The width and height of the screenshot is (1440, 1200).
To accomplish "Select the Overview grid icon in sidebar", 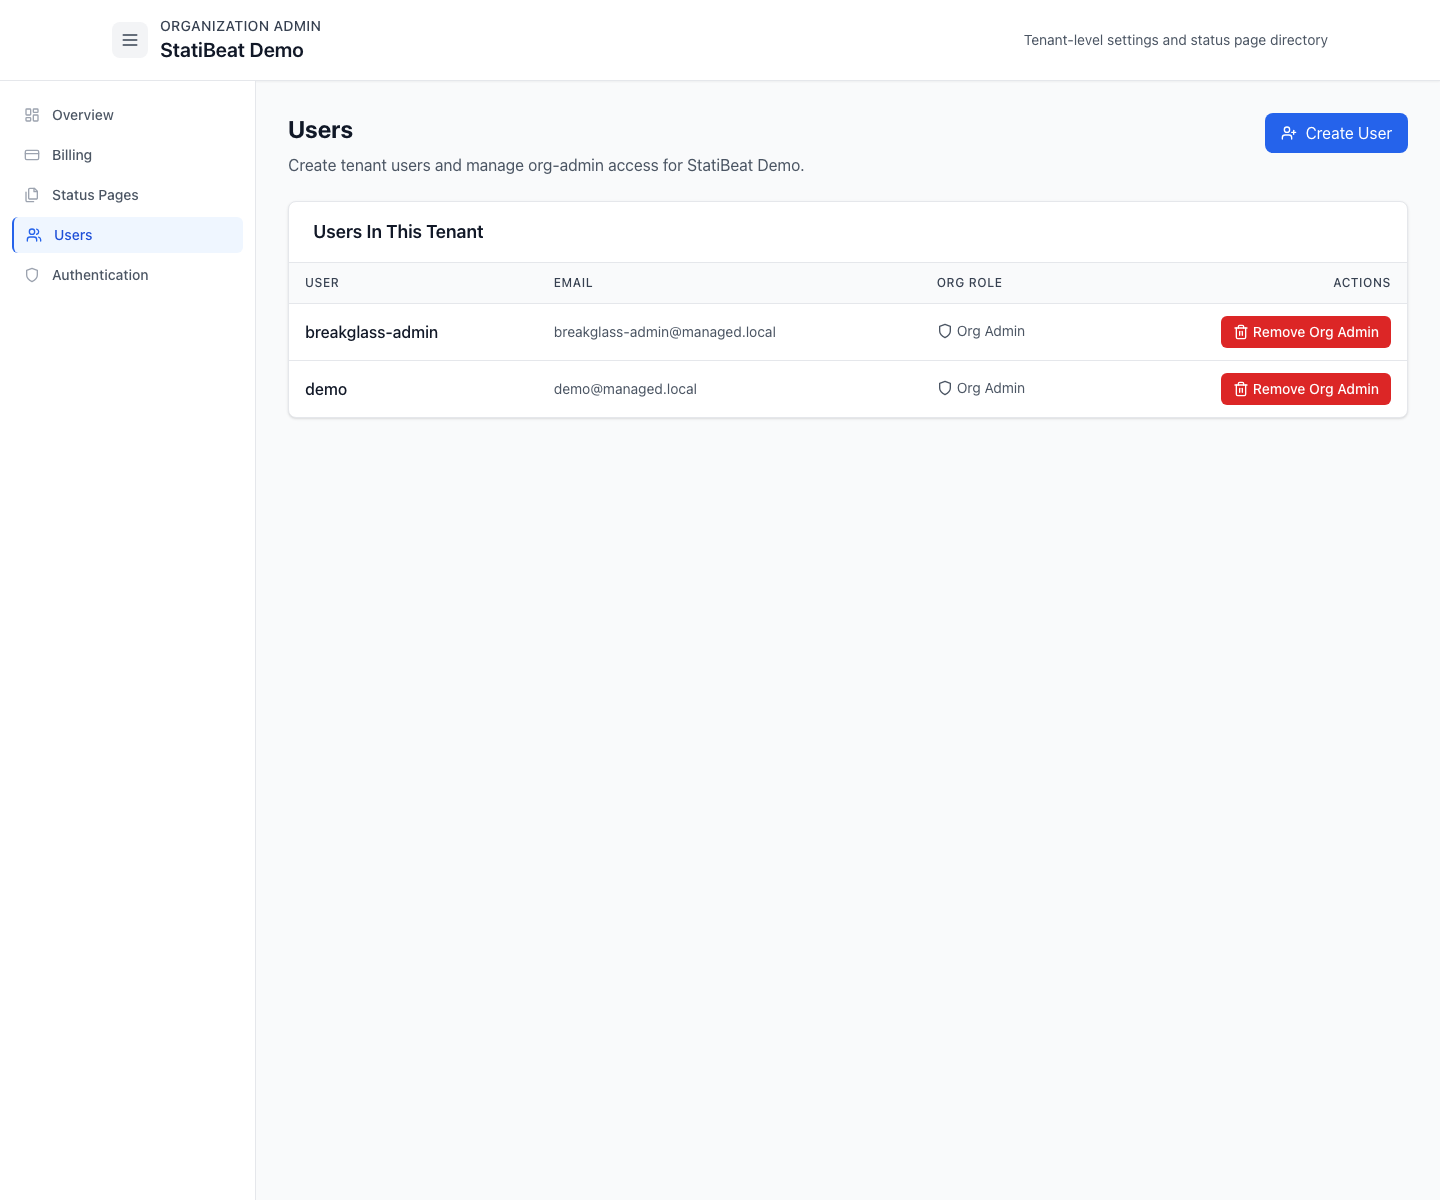I will pyautogui.click(x=31, y=115).
